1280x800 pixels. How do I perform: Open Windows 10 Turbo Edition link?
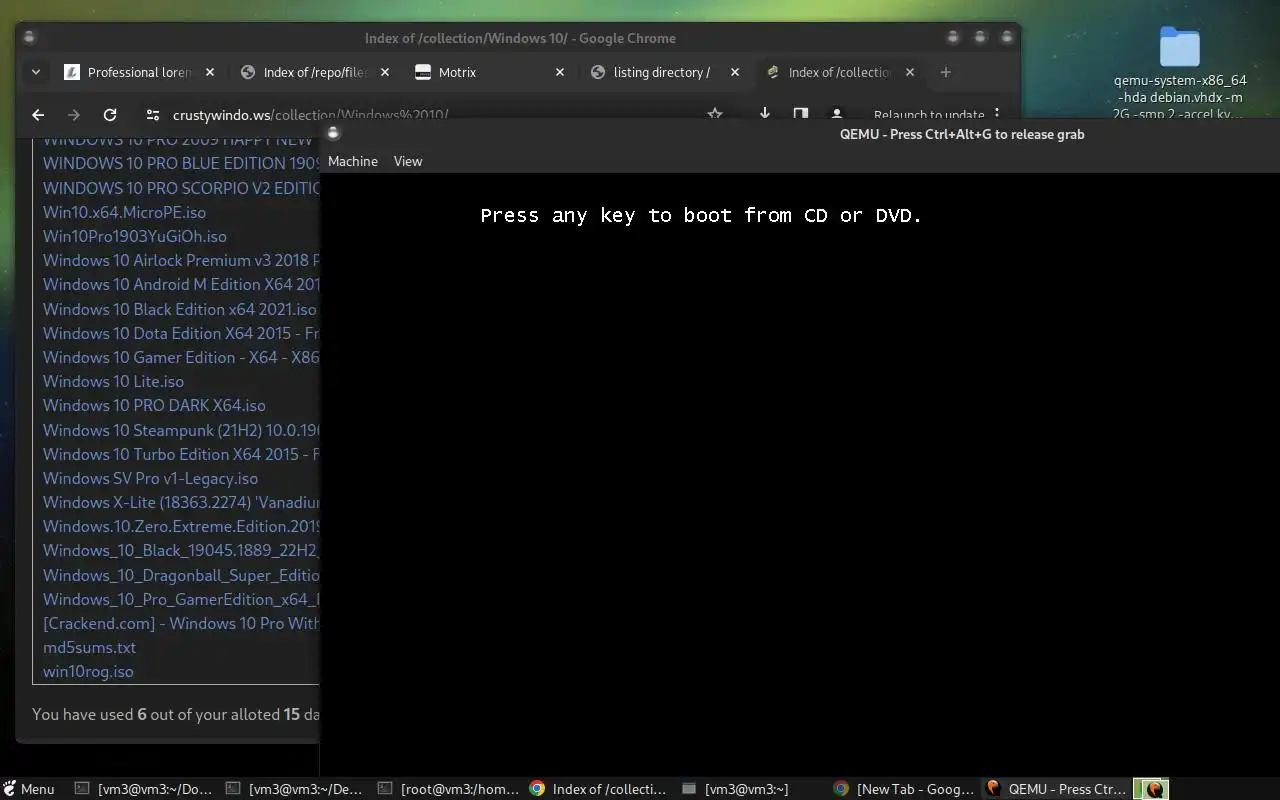[181, 454]
